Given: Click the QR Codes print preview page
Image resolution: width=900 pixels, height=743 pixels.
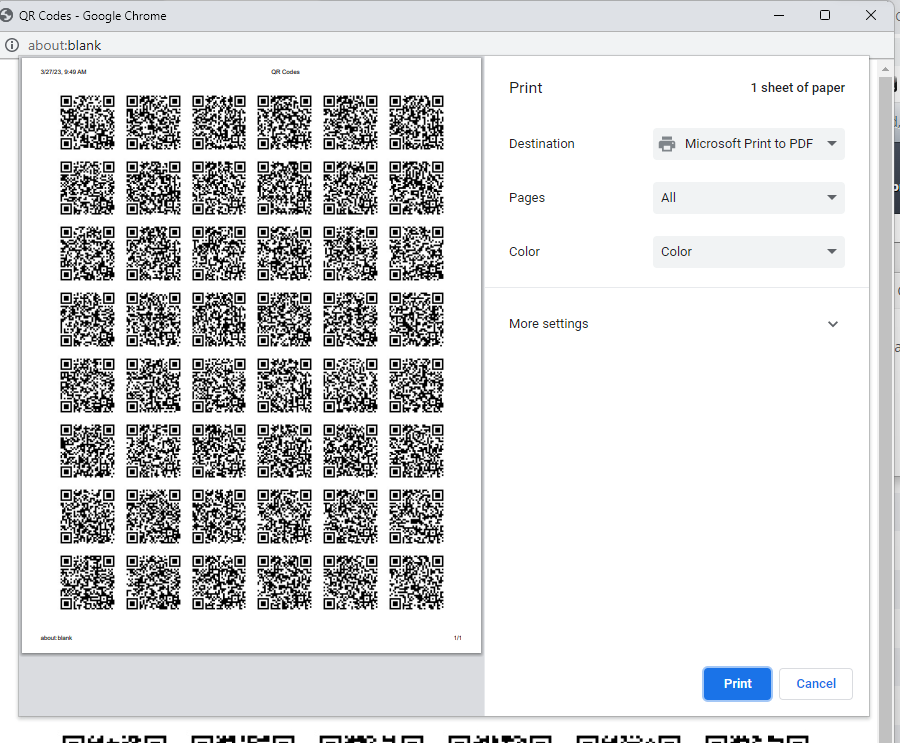Looking at the screenshot, I should point(251,355).
